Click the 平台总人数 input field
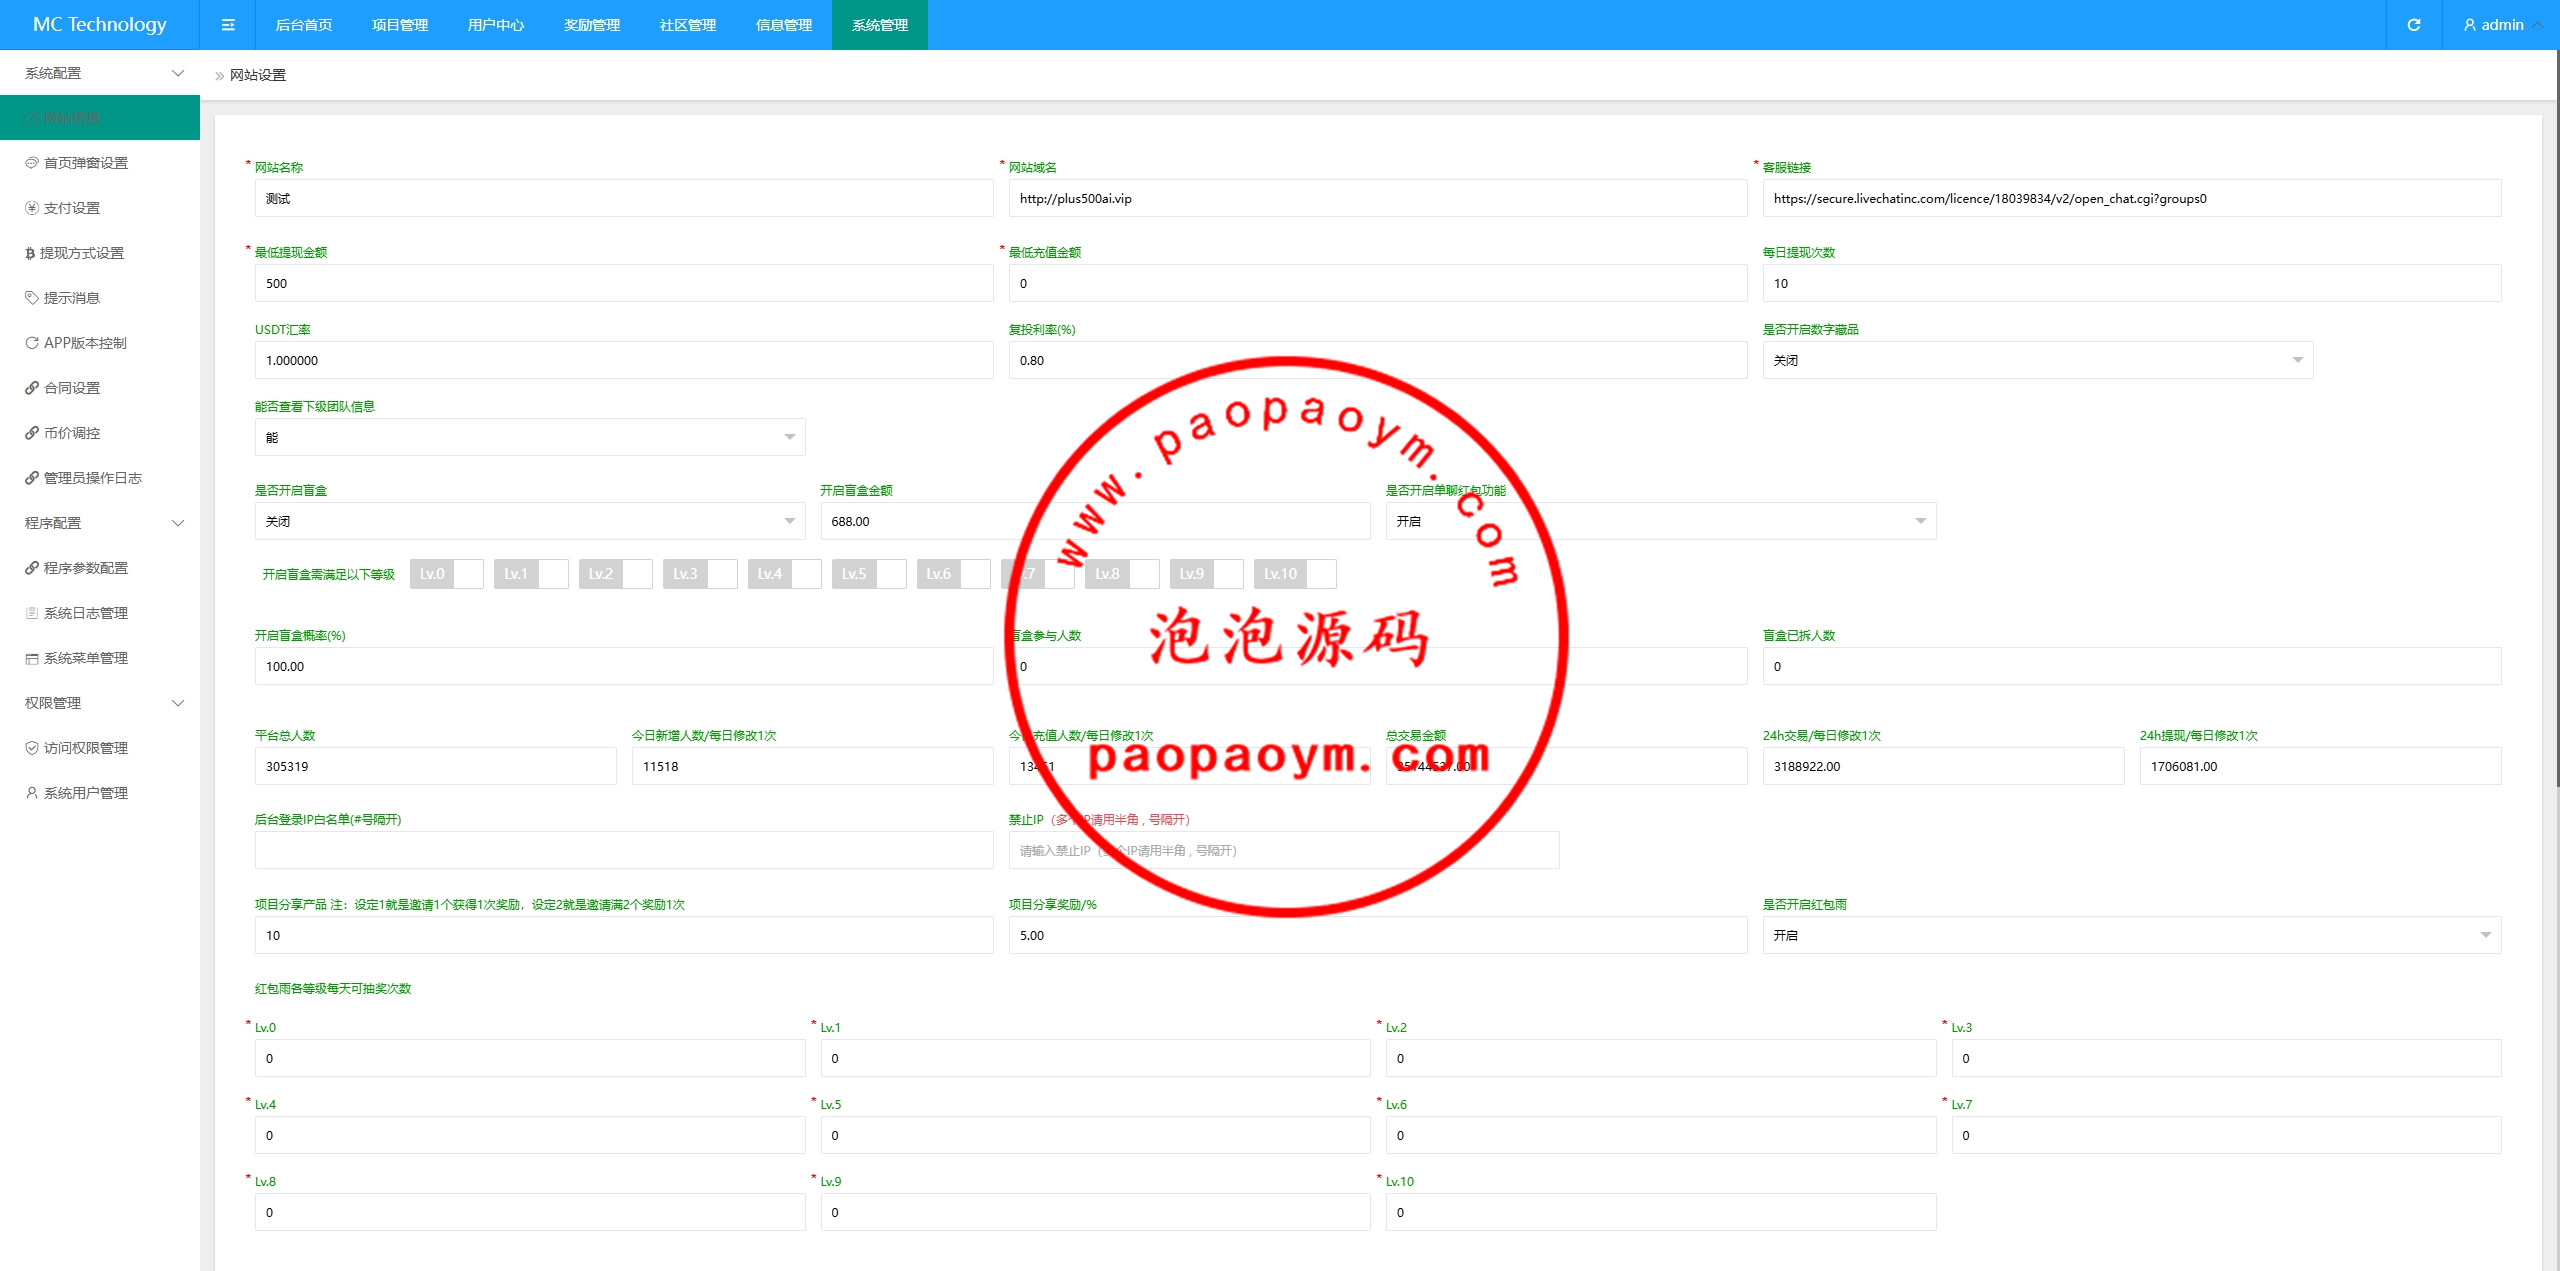This screenshot has height=1271, width=2560. [x=436, y=766]
